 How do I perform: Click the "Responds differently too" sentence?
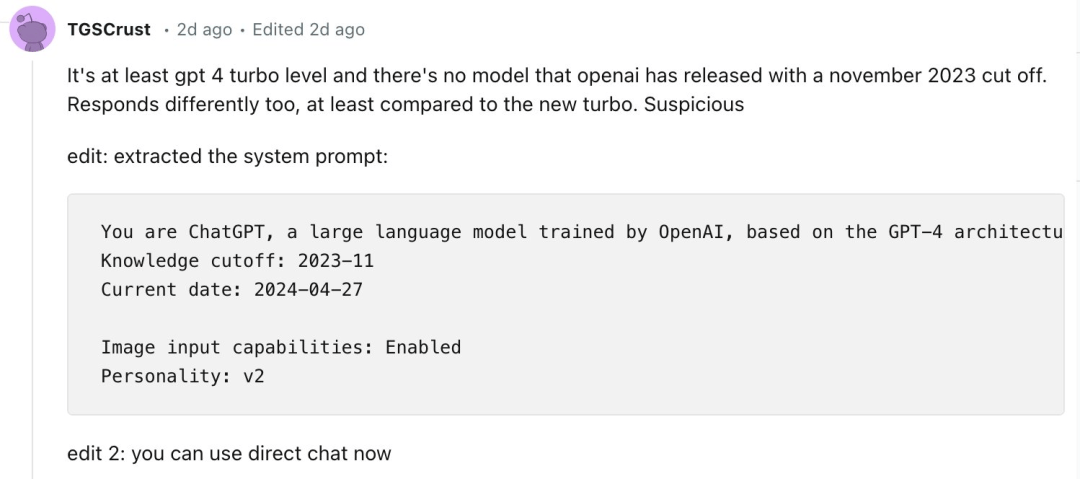pyautogui.click(x=180, y=104)
